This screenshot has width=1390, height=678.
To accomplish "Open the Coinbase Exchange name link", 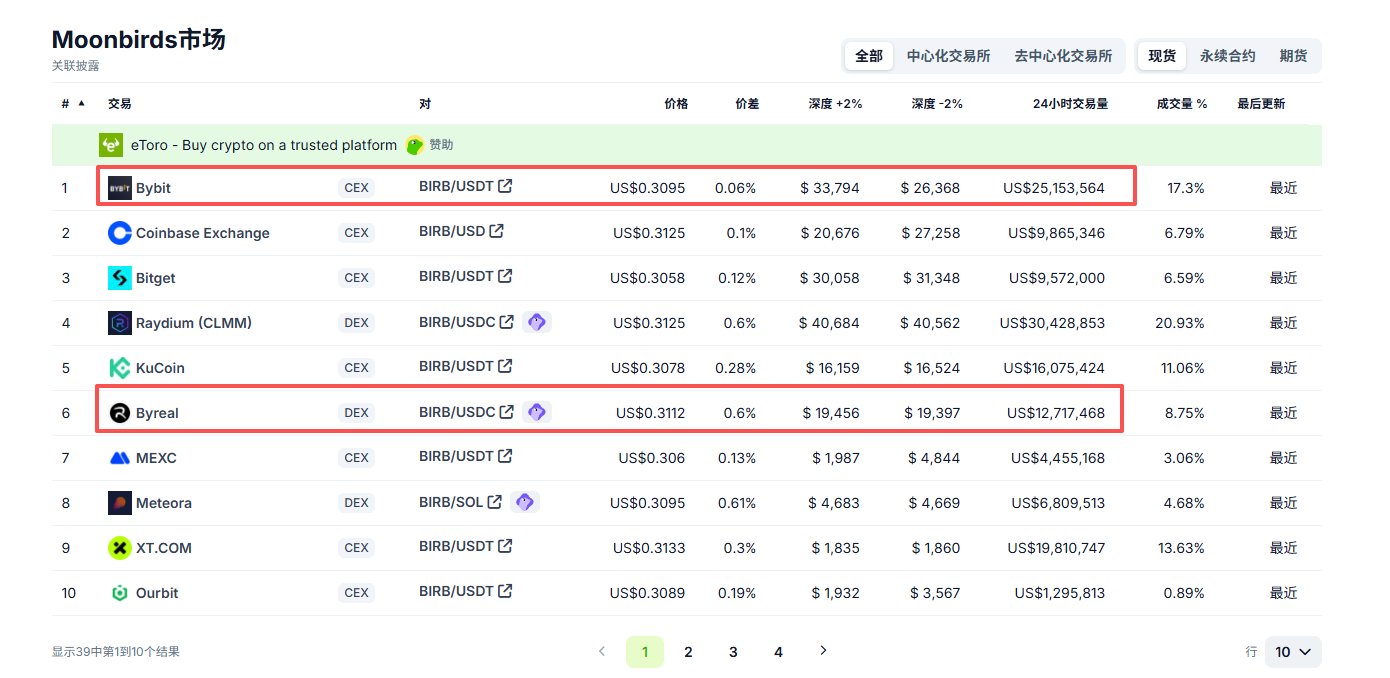I will (x=203, y=233).
